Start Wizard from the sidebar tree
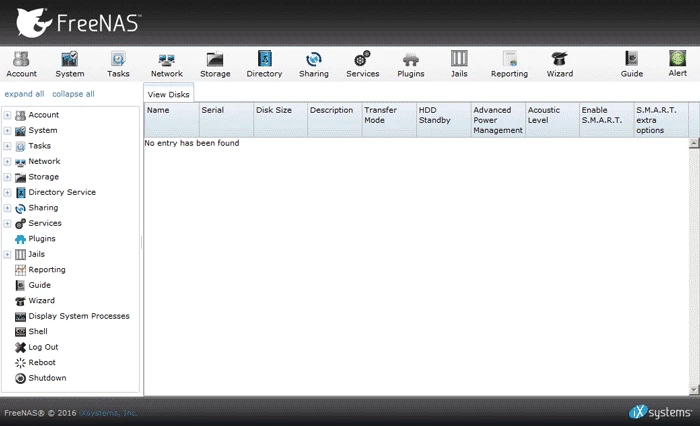Viewport: 700px width, 426px height. tap(41, 301)
